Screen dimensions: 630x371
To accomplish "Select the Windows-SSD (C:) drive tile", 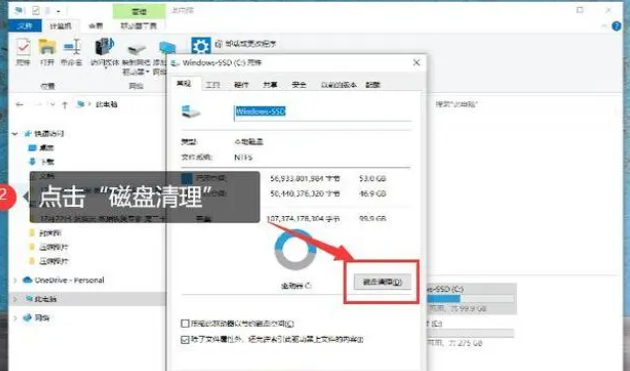I will click(471, 299).
